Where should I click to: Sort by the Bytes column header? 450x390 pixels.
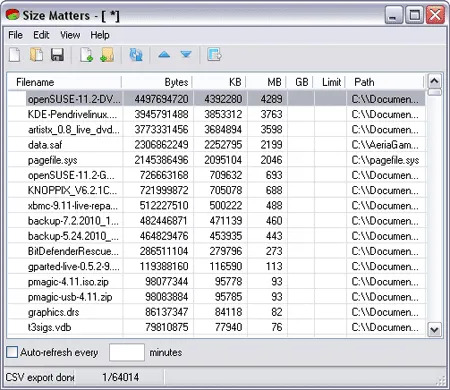[x=157, y=82]
